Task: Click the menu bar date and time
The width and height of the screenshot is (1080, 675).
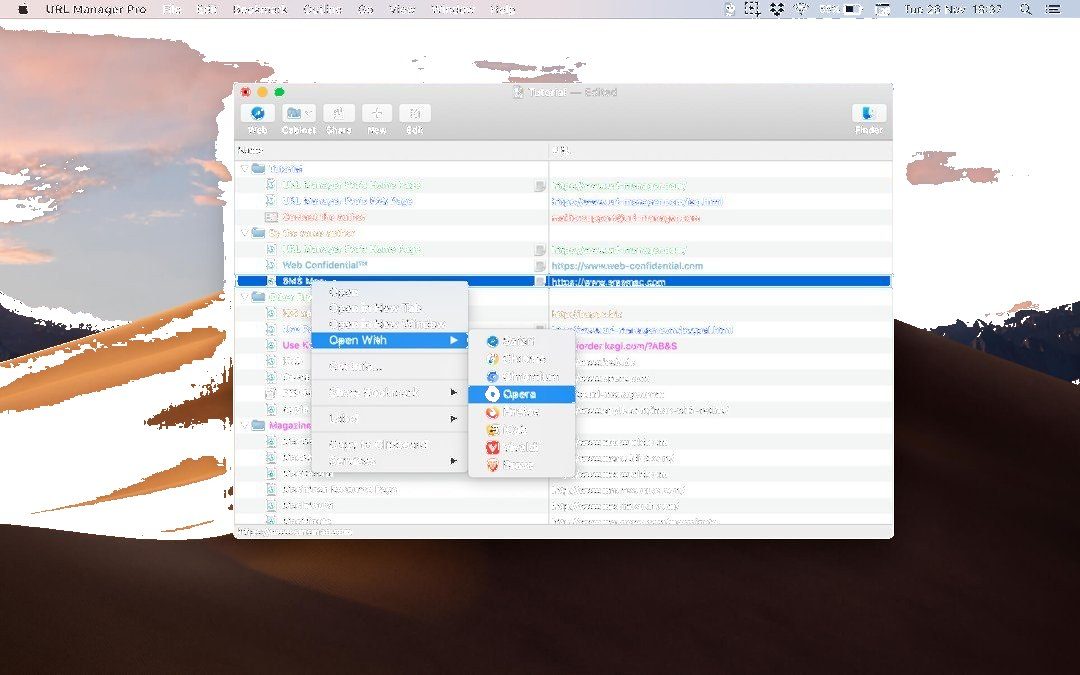Action: pos(954,9)
